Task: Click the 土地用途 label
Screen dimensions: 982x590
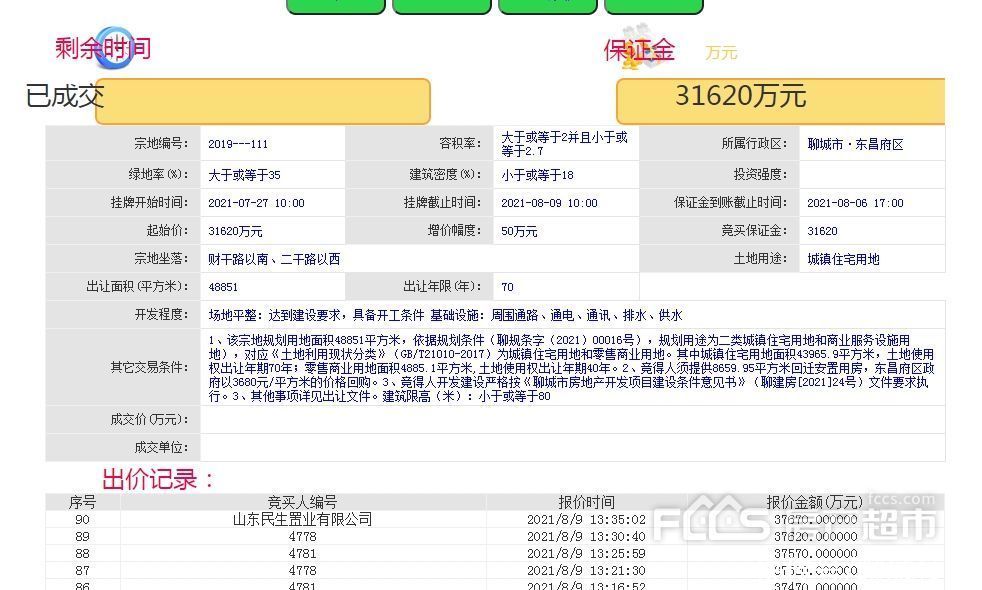Action: [760, 259]
